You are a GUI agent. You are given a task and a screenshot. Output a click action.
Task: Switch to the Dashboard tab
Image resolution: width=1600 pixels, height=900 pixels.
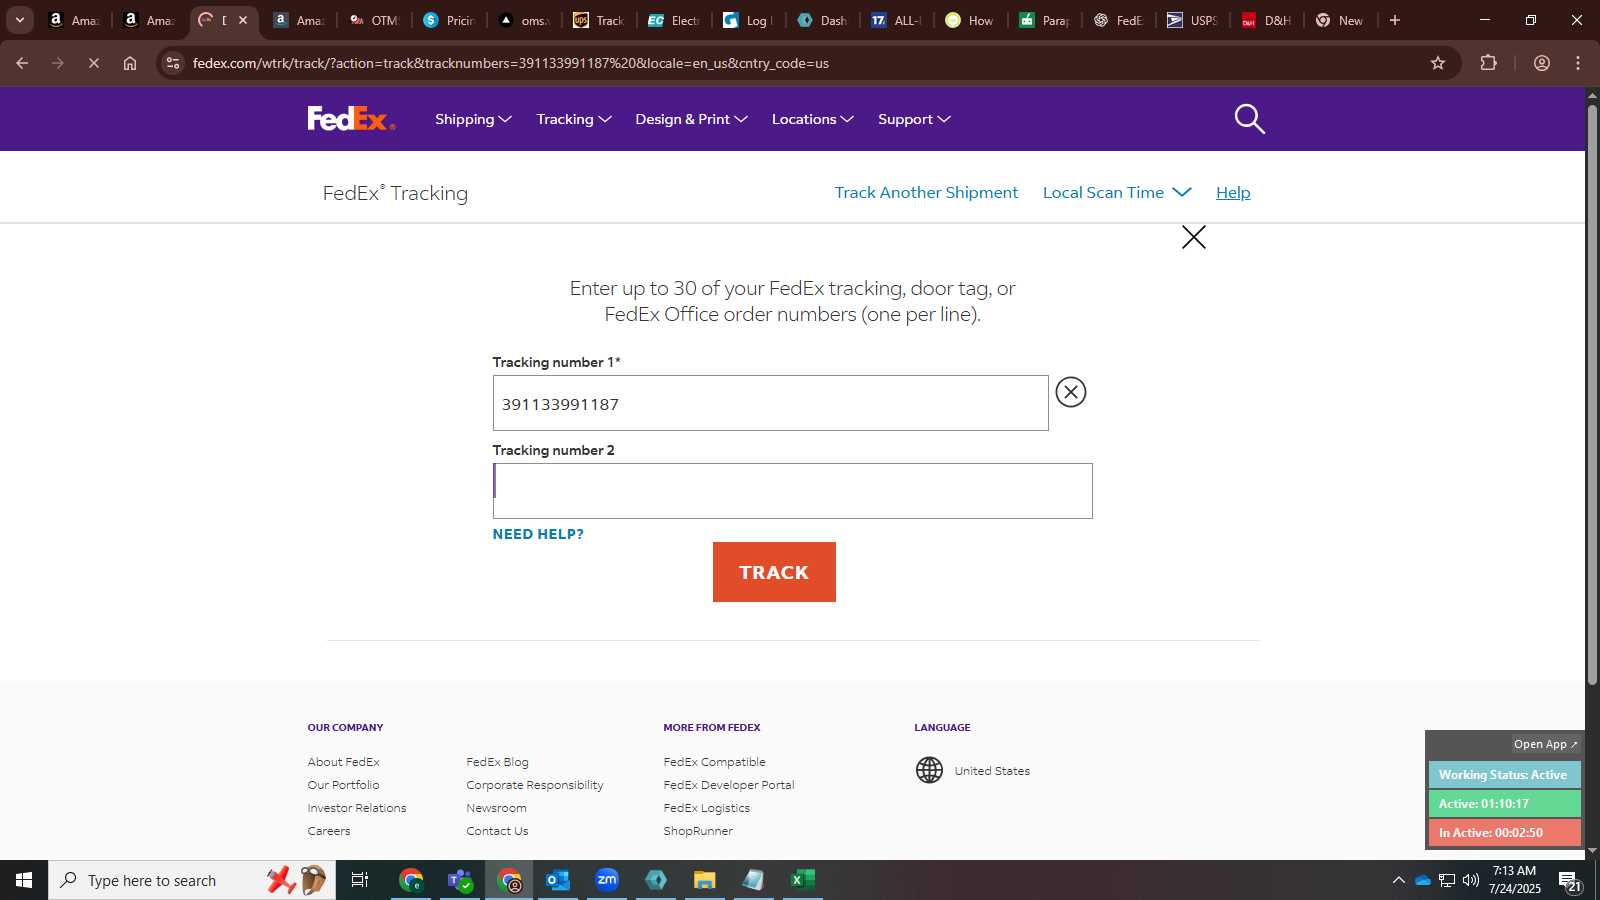823,20
